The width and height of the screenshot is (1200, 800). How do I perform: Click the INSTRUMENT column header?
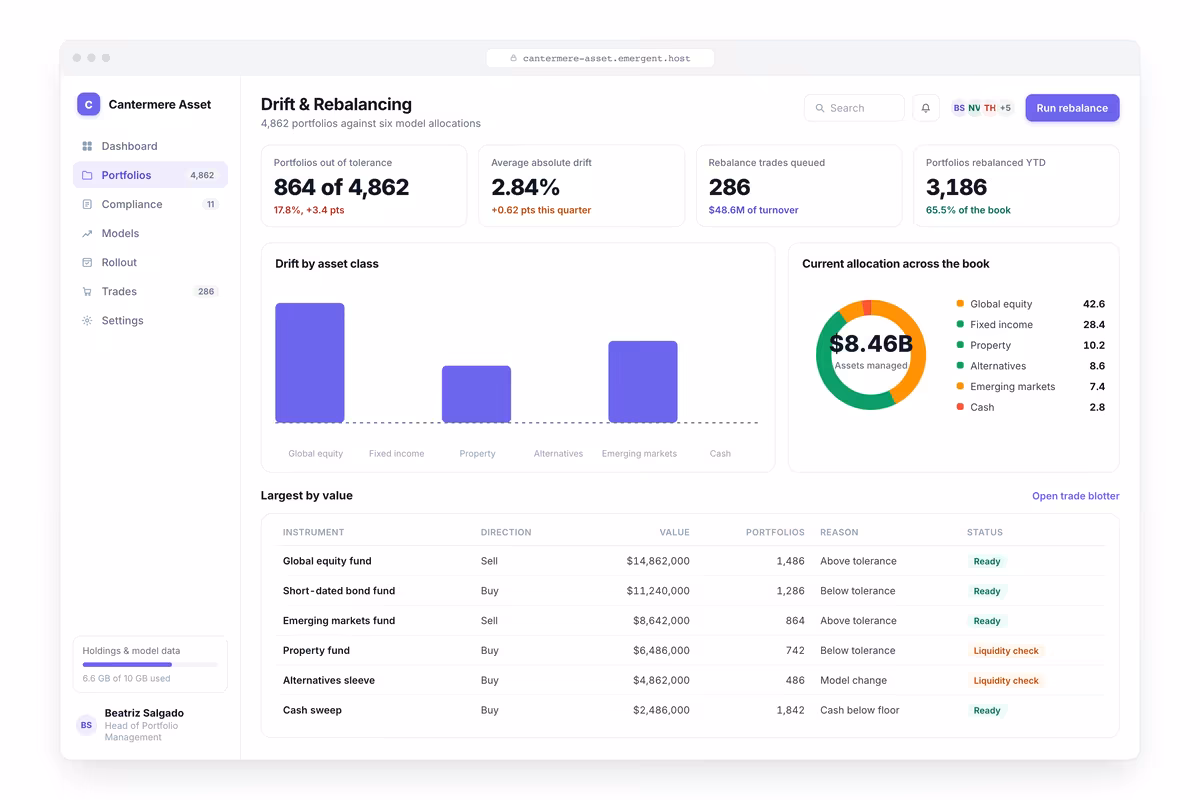[313, 533]
